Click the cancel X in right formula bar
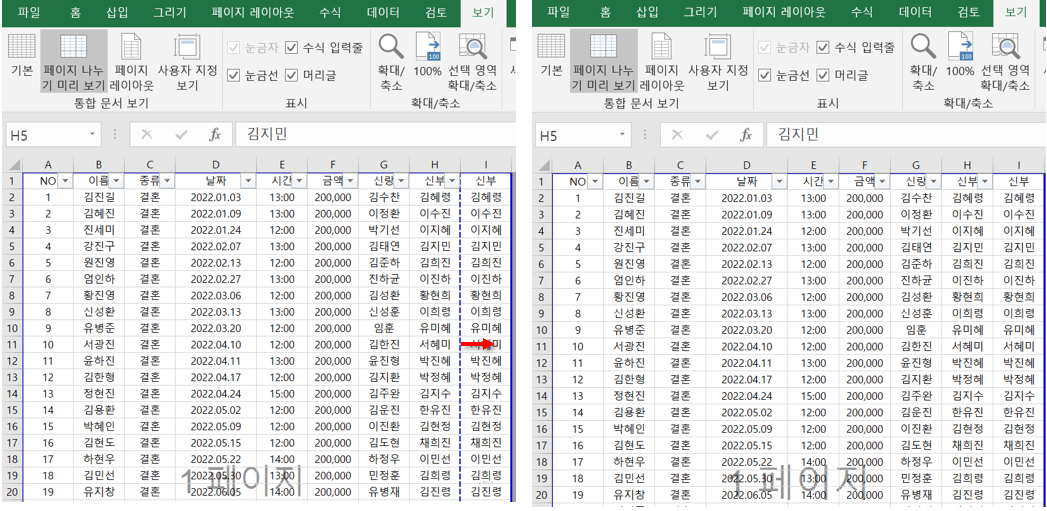Viewport: 1047px width, 511px height. tap(678, 135)
